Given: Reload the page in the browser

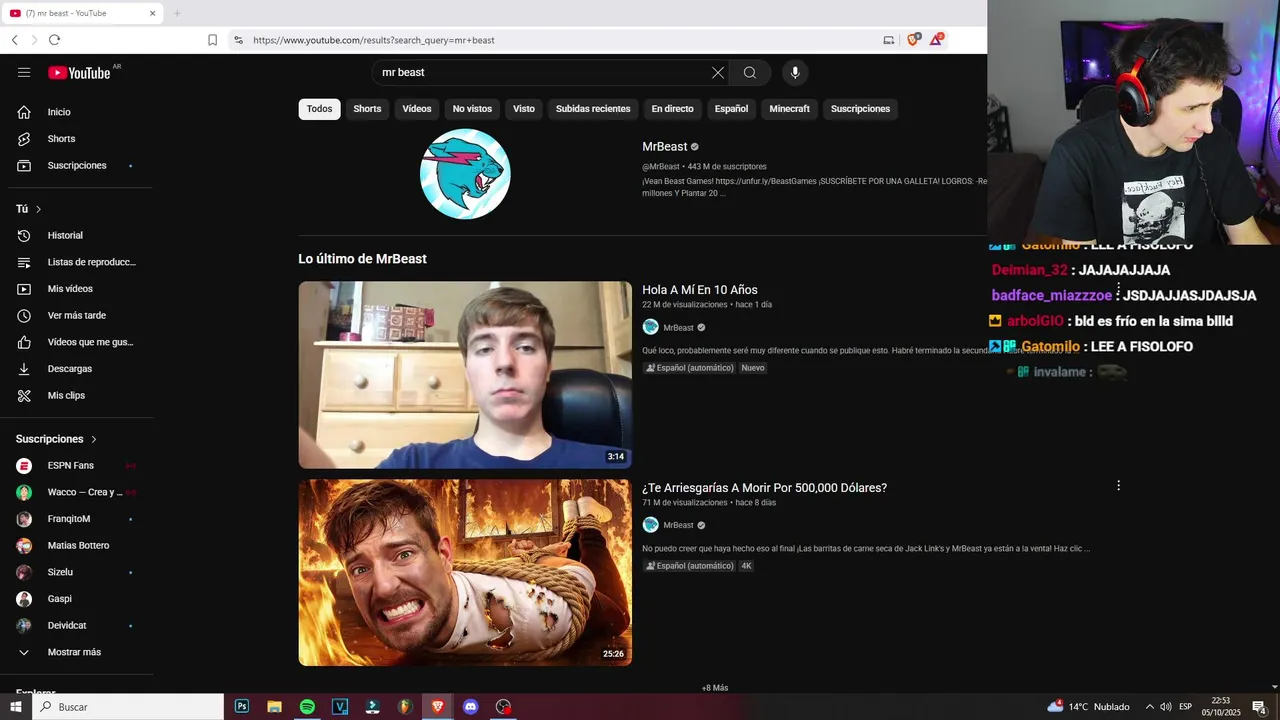Looking at the screenshot, I should coord(54,40).
